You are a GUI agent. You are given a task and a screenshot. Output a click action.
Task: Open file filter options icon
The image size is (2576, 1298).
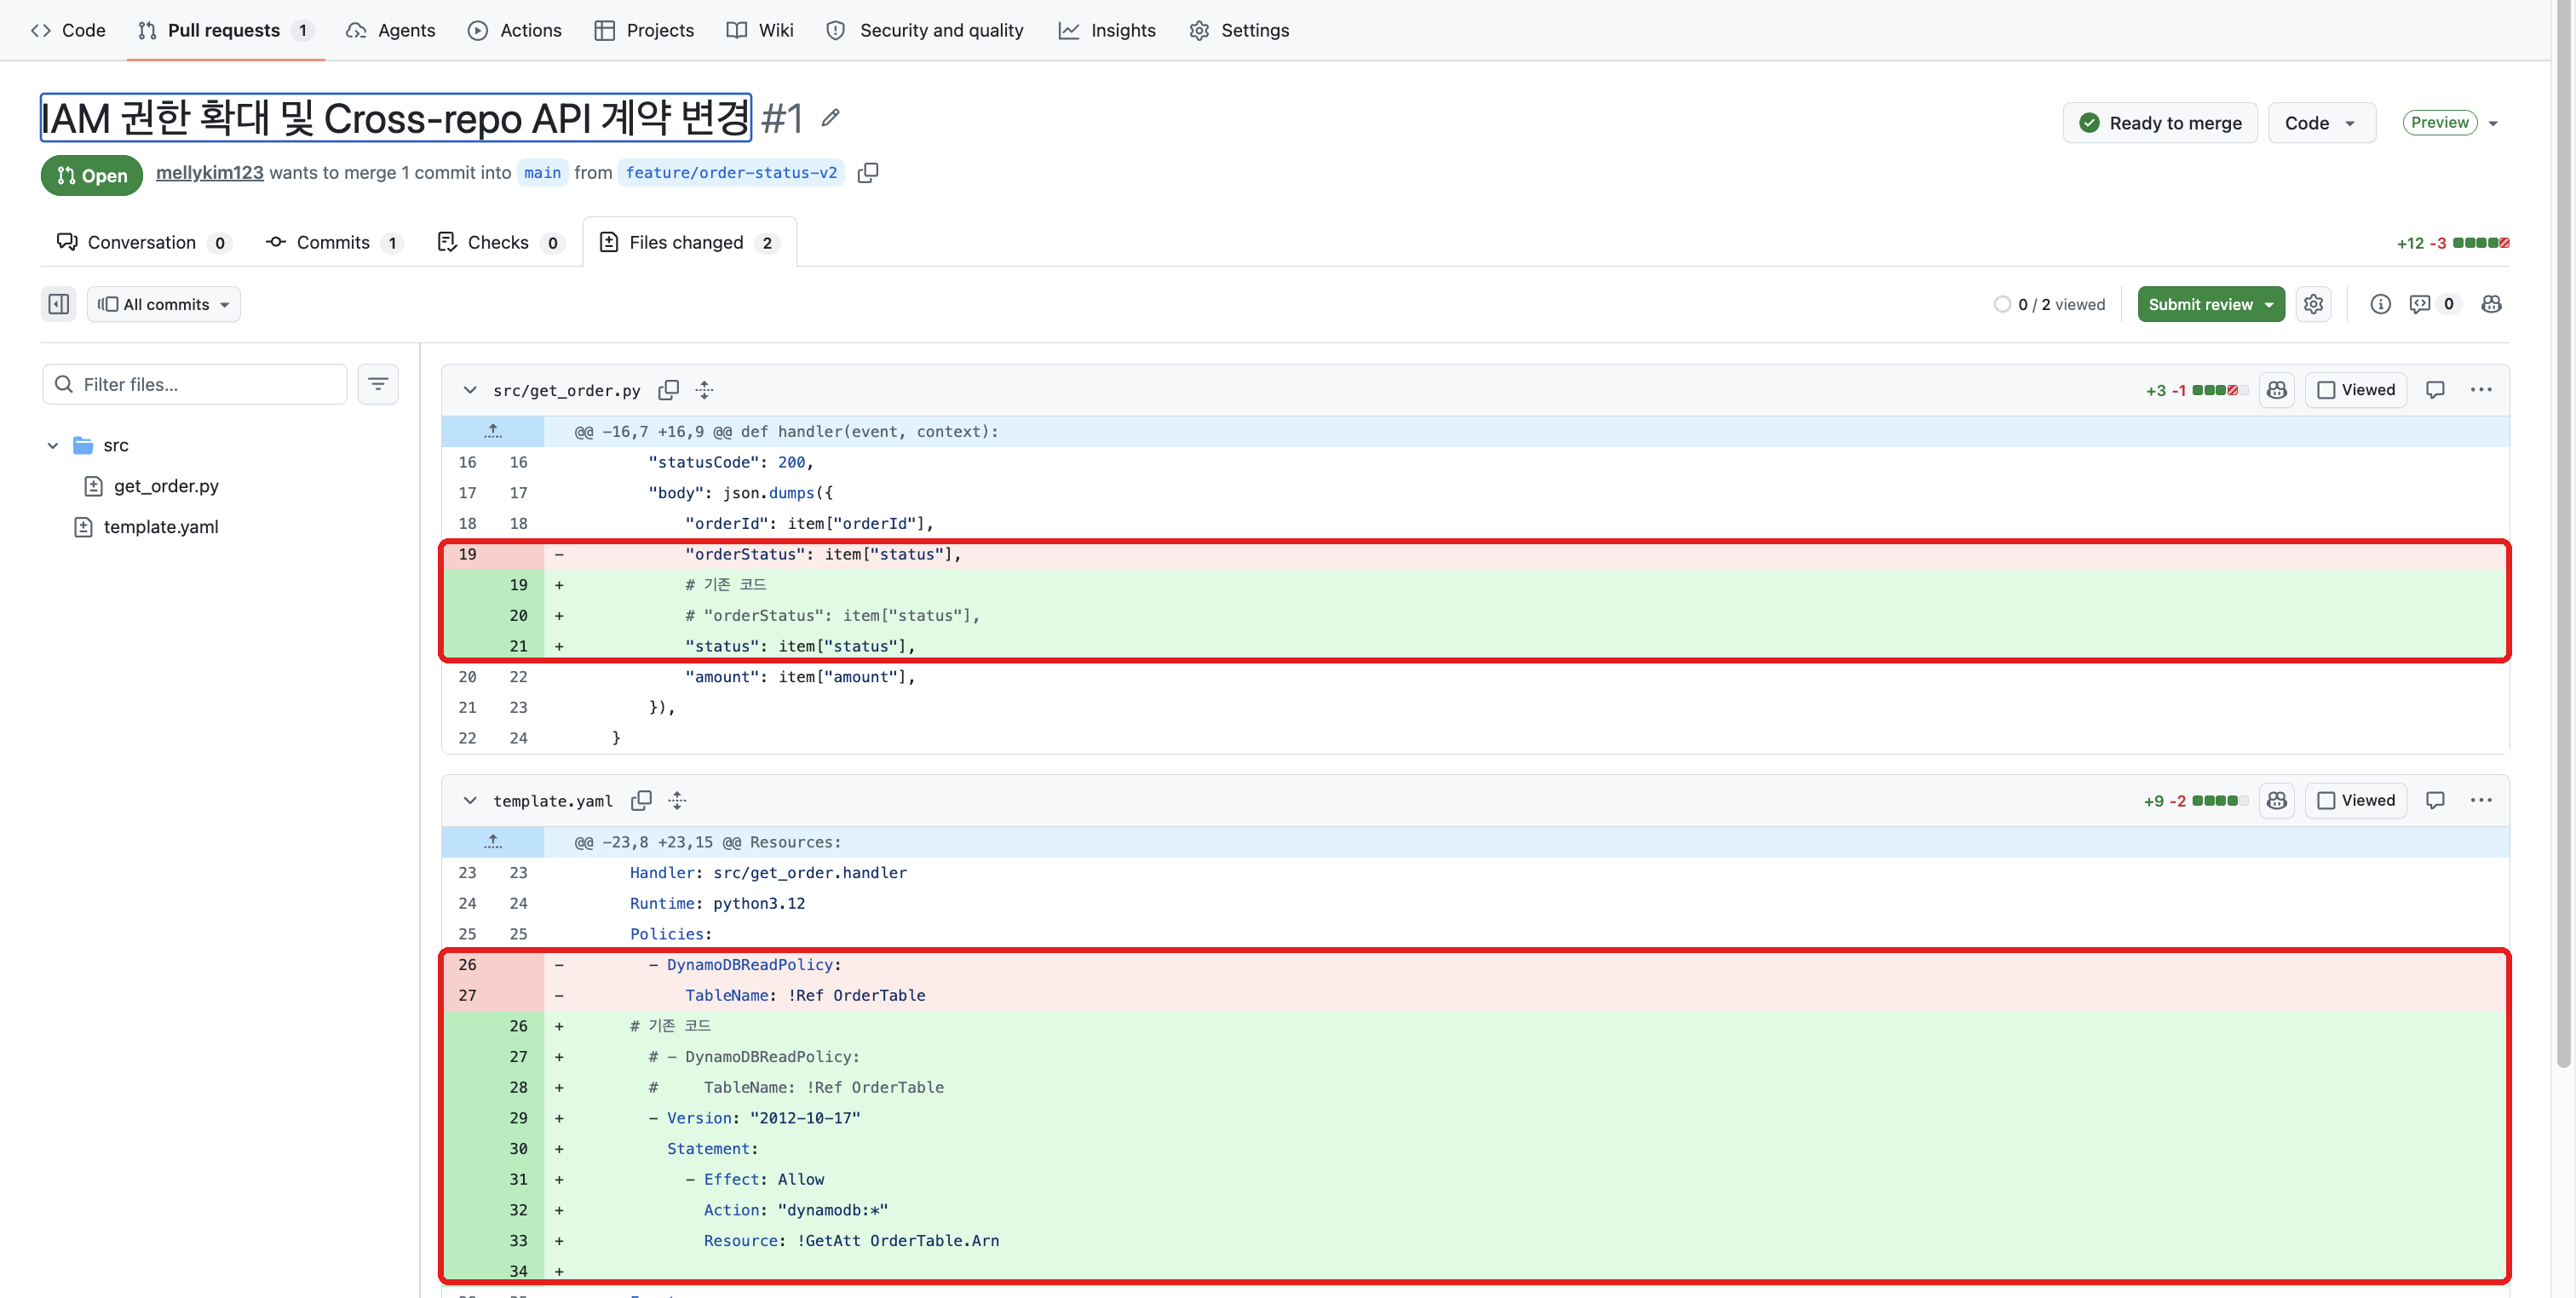tap(378, 384)
